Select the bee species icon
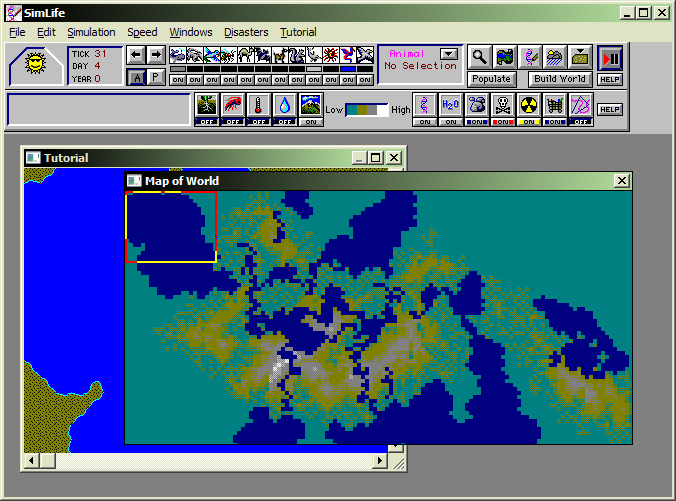676x501 pixels. 228,55
